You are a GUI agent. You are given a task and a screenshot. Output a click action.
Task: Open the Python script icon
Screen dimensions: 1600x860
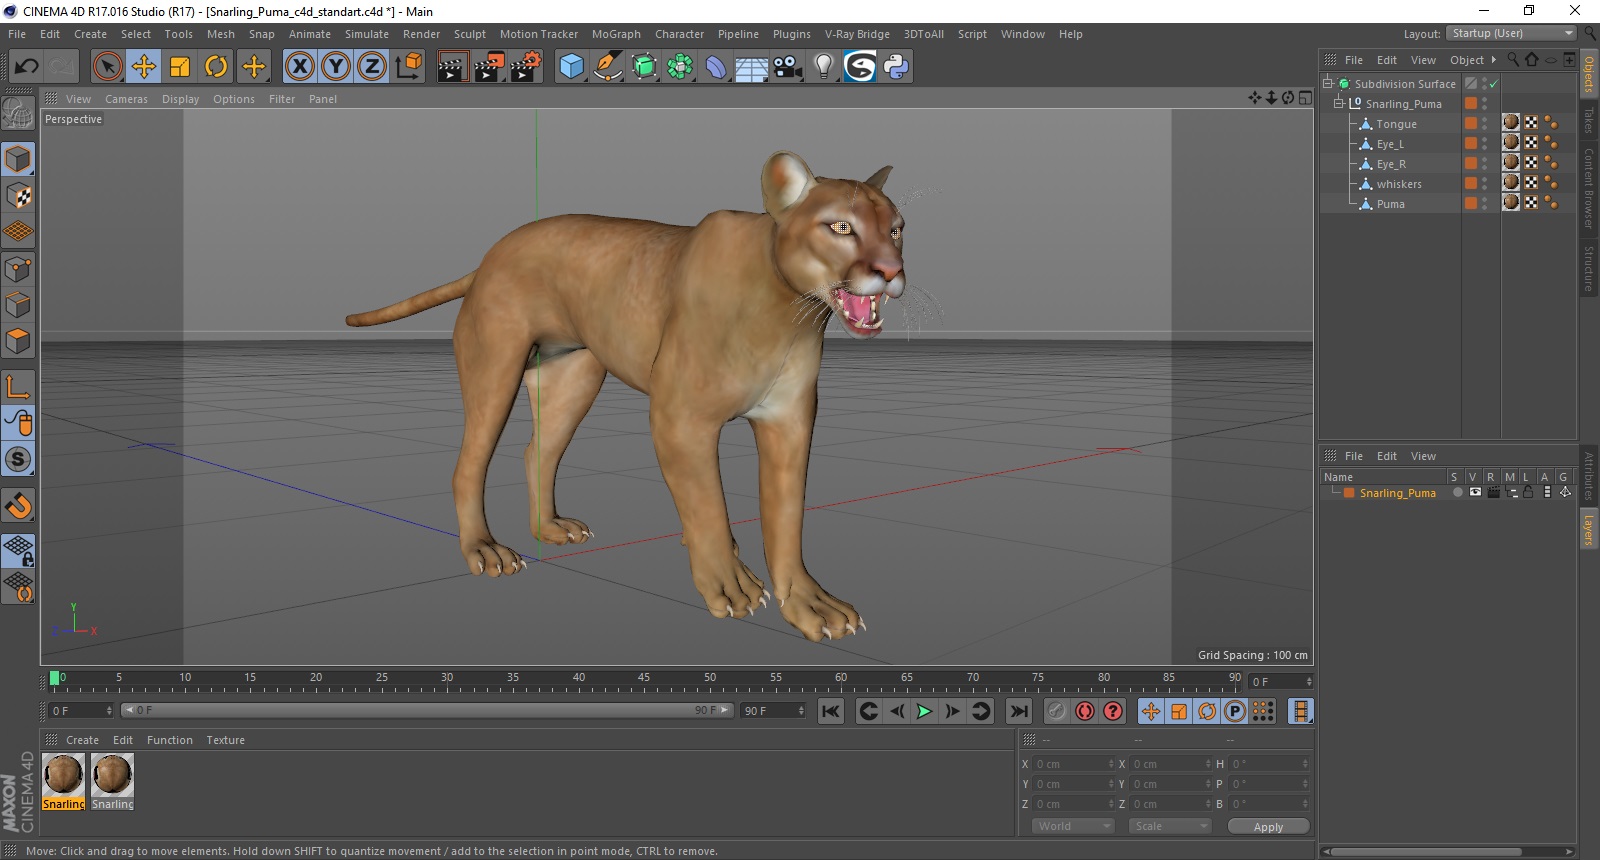click(896, 67)
